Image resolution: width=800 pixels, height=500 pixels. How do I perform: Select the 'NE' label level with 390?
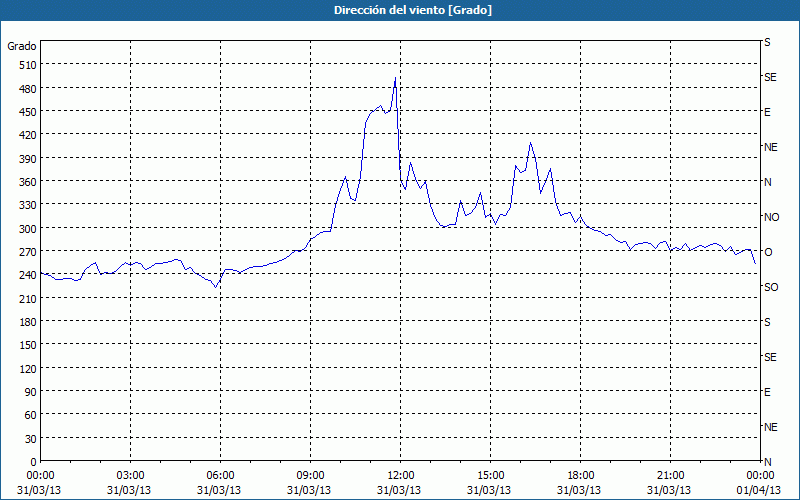(x=770, y=147)
